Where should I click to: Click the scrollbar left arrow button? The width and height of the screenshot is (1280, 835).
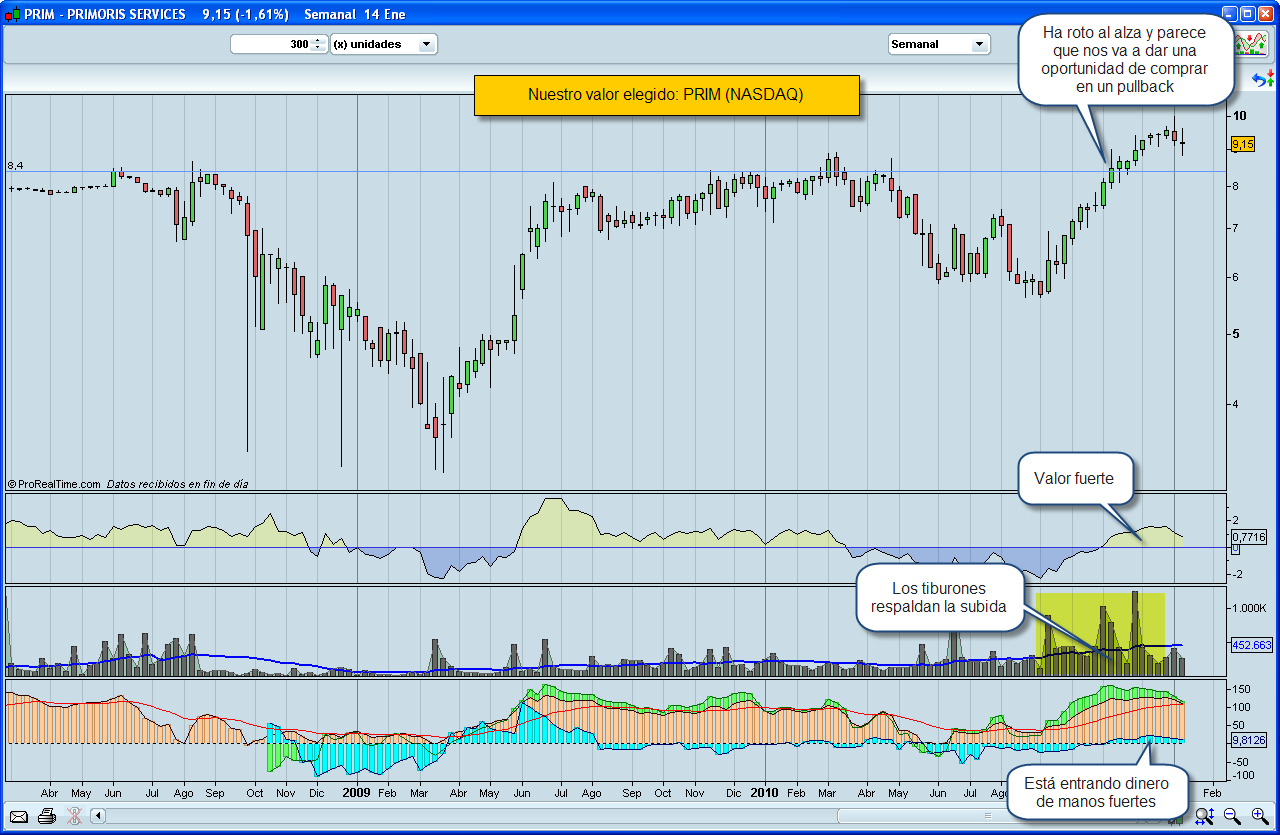tap(98, 816)
